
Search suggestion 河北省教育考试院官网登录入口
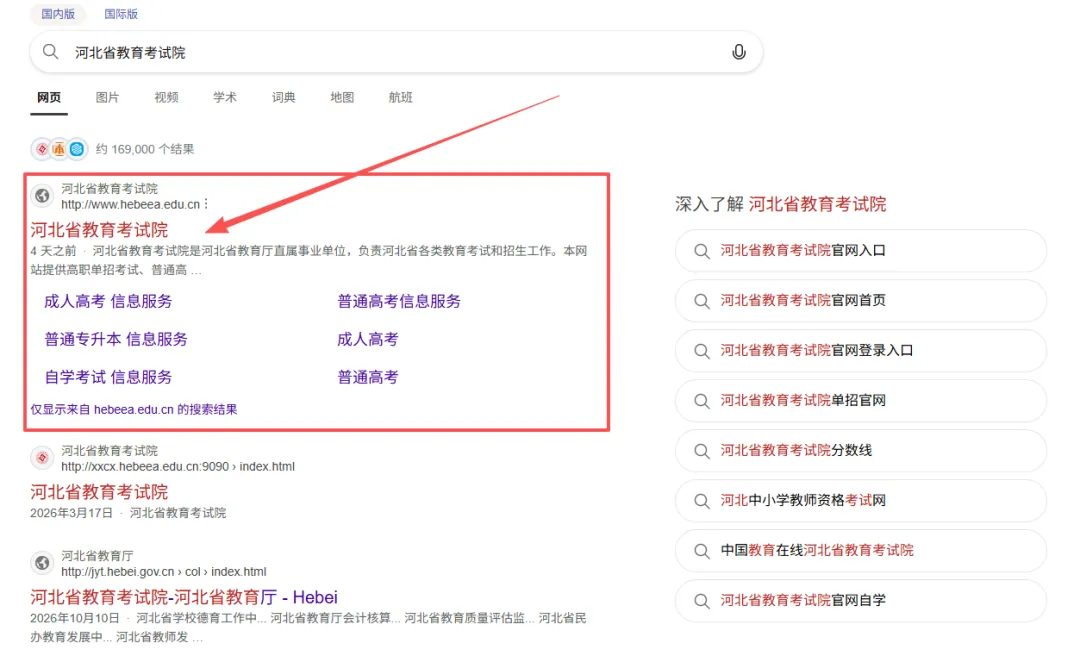pos(861,351)
